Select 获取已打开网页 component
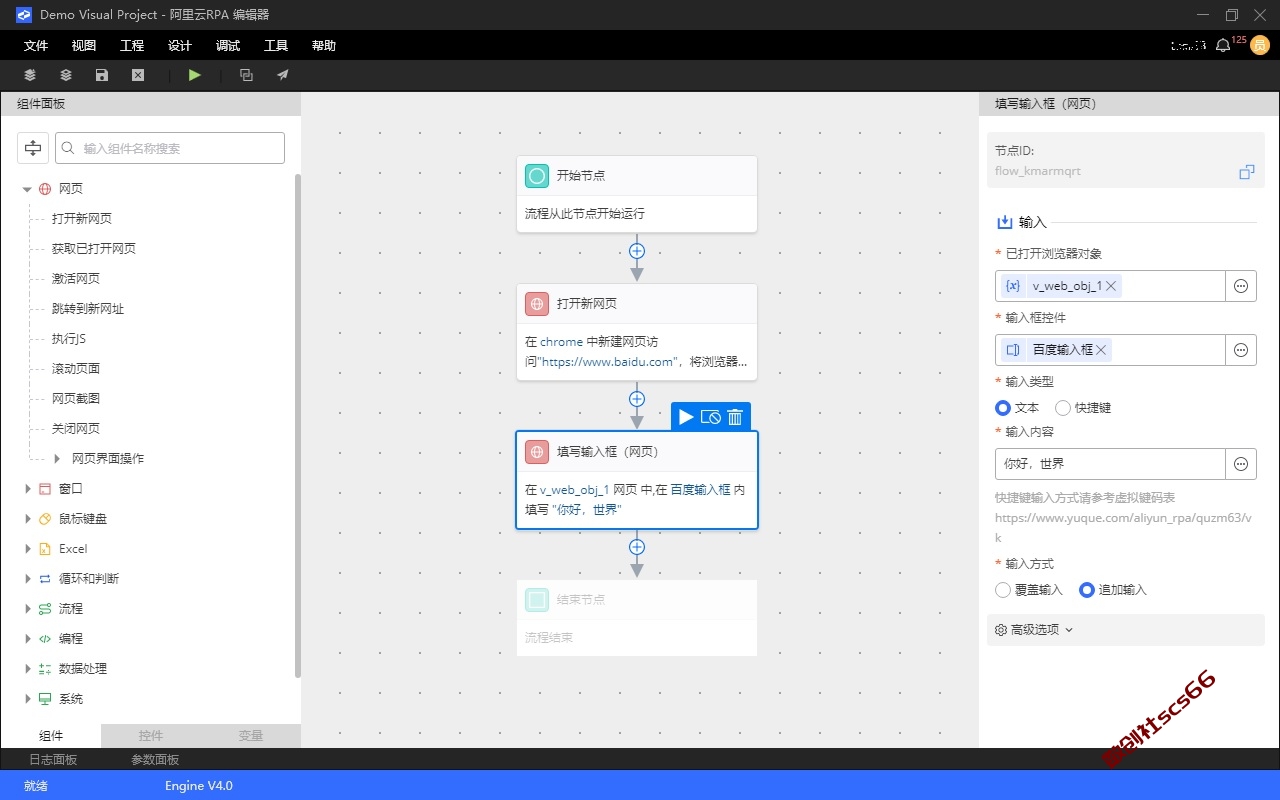This screenshot has width=1280, height=800. 94,249
